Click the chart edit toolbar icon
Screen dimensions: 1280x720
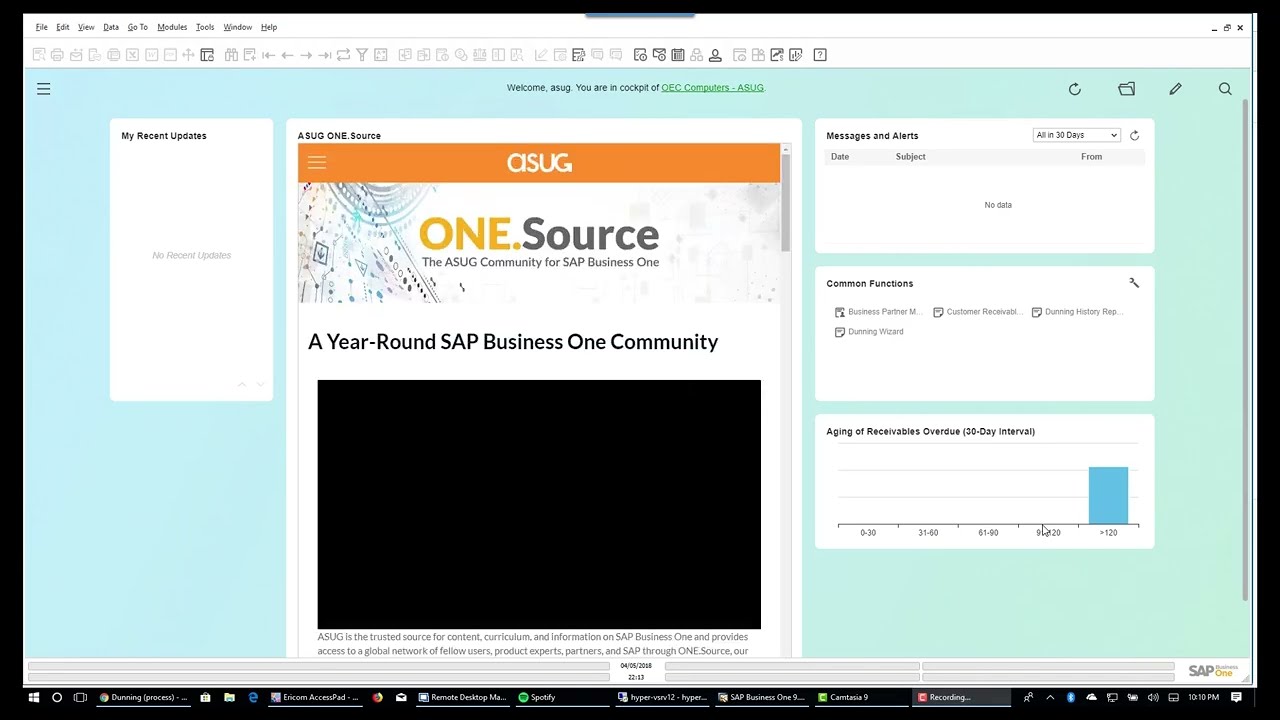click(x=796, y=55)
